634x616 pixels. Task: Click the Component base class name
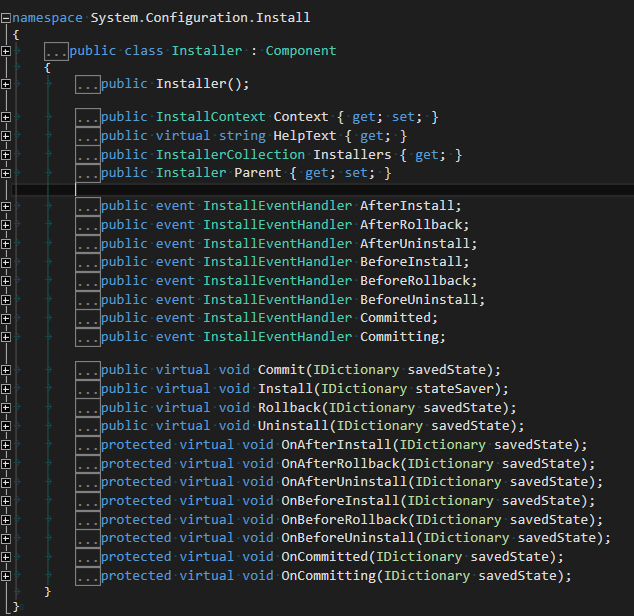pos(300,51)
